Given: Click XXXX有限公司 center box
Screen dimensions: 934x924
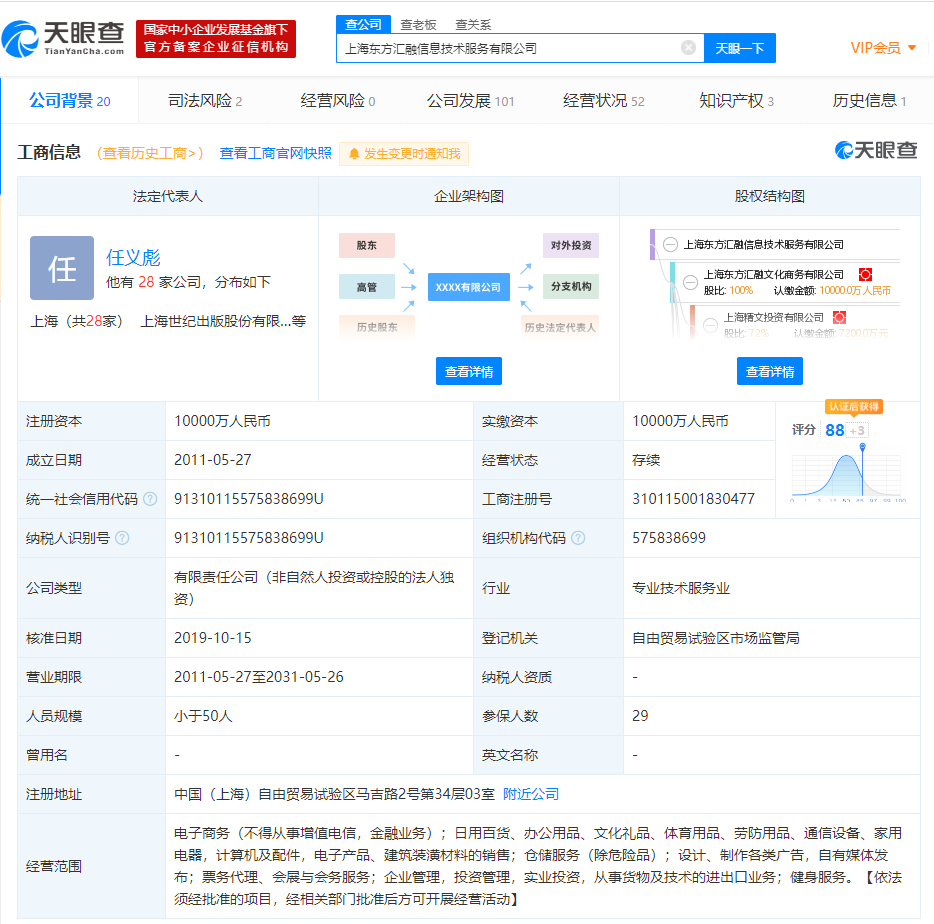Looking at the screenshot, I should 468,287.
